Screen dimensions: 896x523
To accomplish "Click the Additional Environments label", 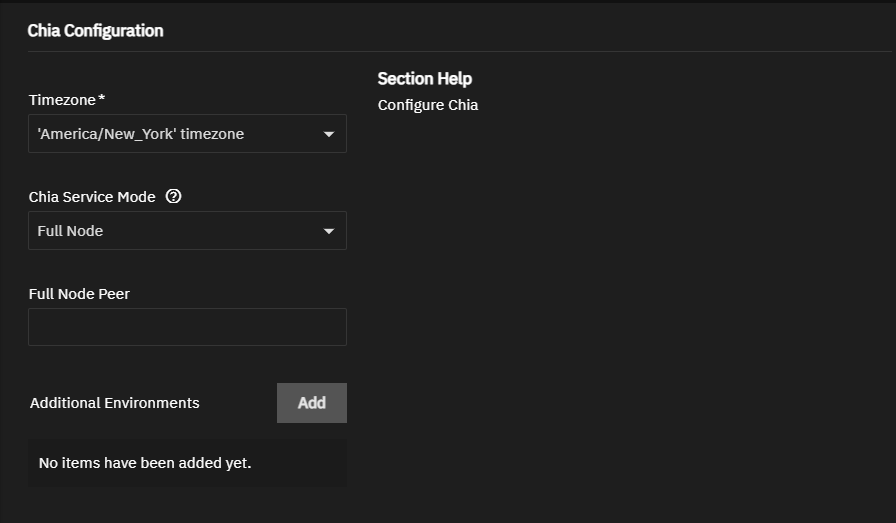I will click(115, 403).
